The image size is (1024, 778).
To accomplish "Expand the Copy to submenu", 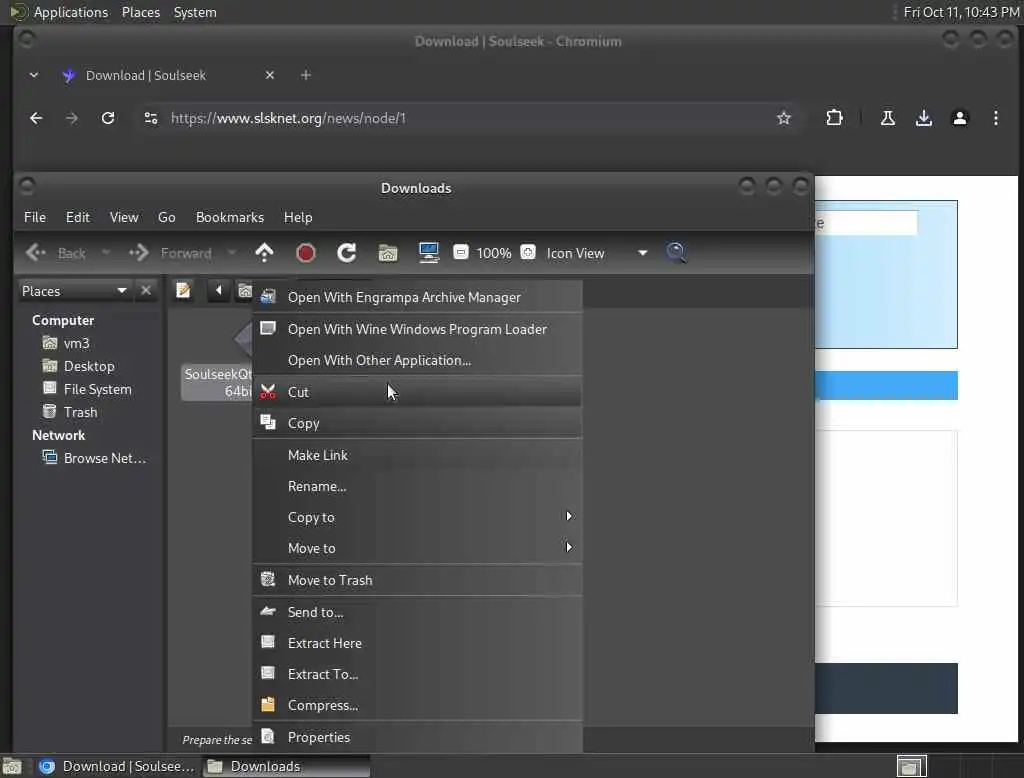I will click(417, 517).
